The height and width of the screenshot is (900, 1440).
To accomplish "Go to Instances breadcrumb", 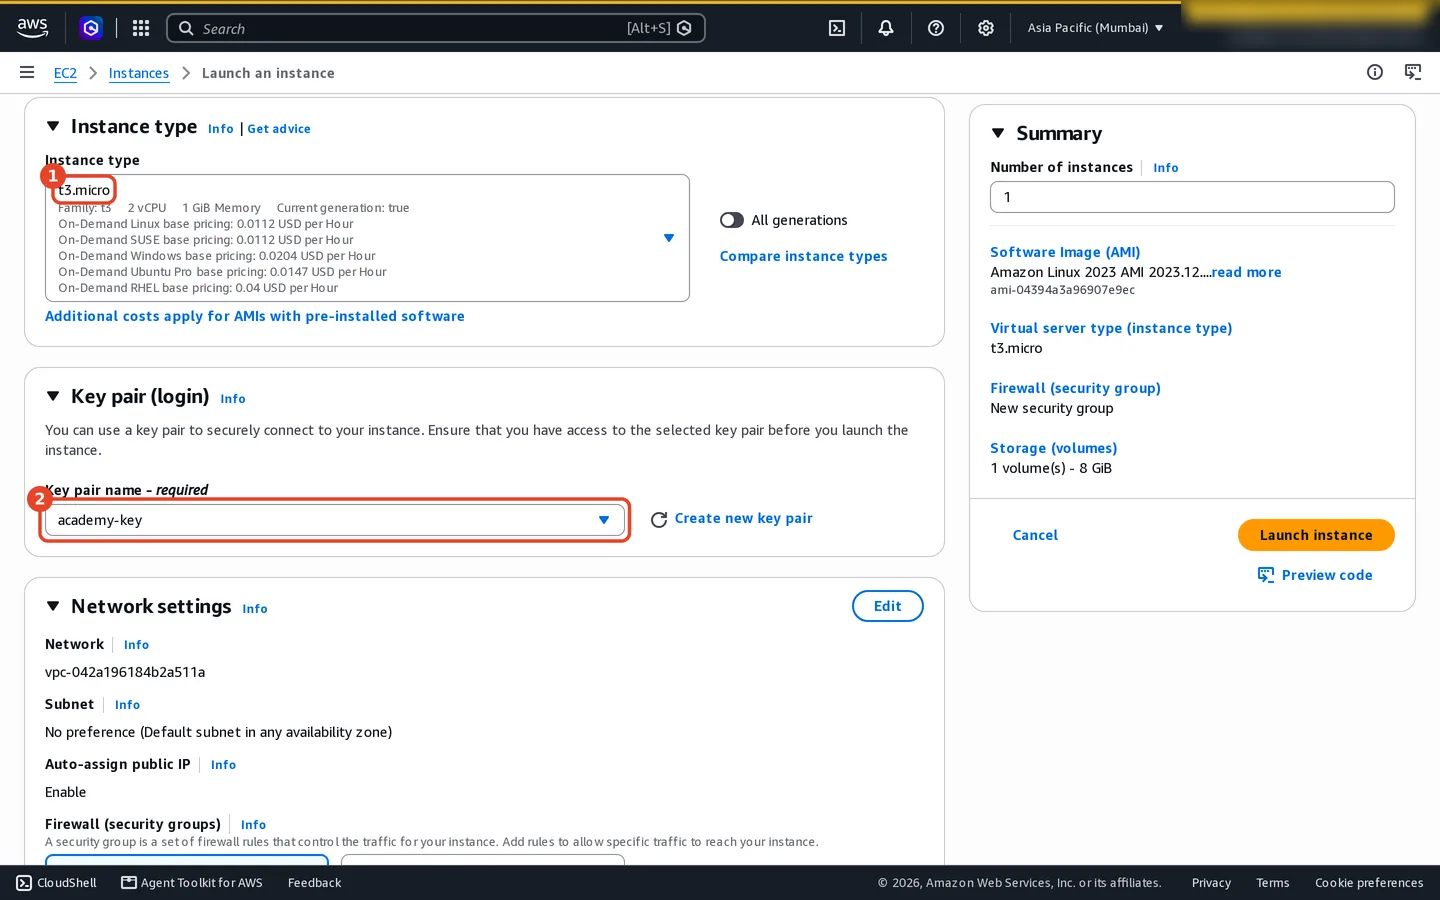I will tap(139, 73).
